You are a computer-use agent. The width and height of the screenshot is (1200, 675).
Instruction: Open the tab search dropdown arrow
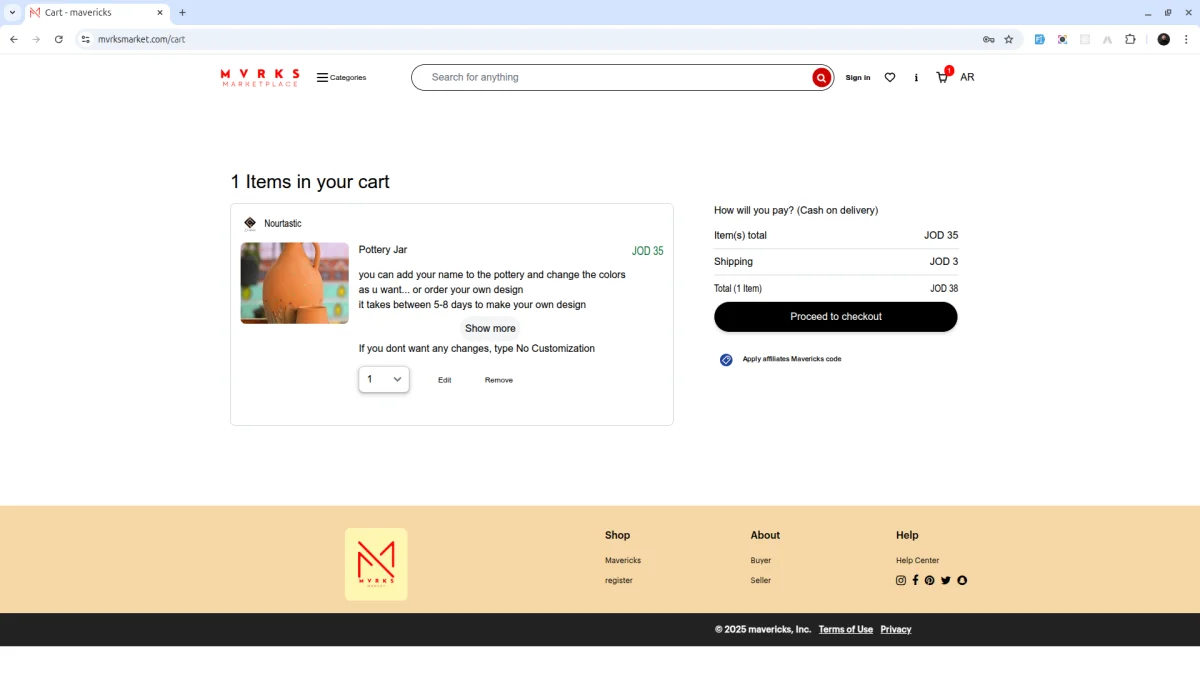[12, 13]
